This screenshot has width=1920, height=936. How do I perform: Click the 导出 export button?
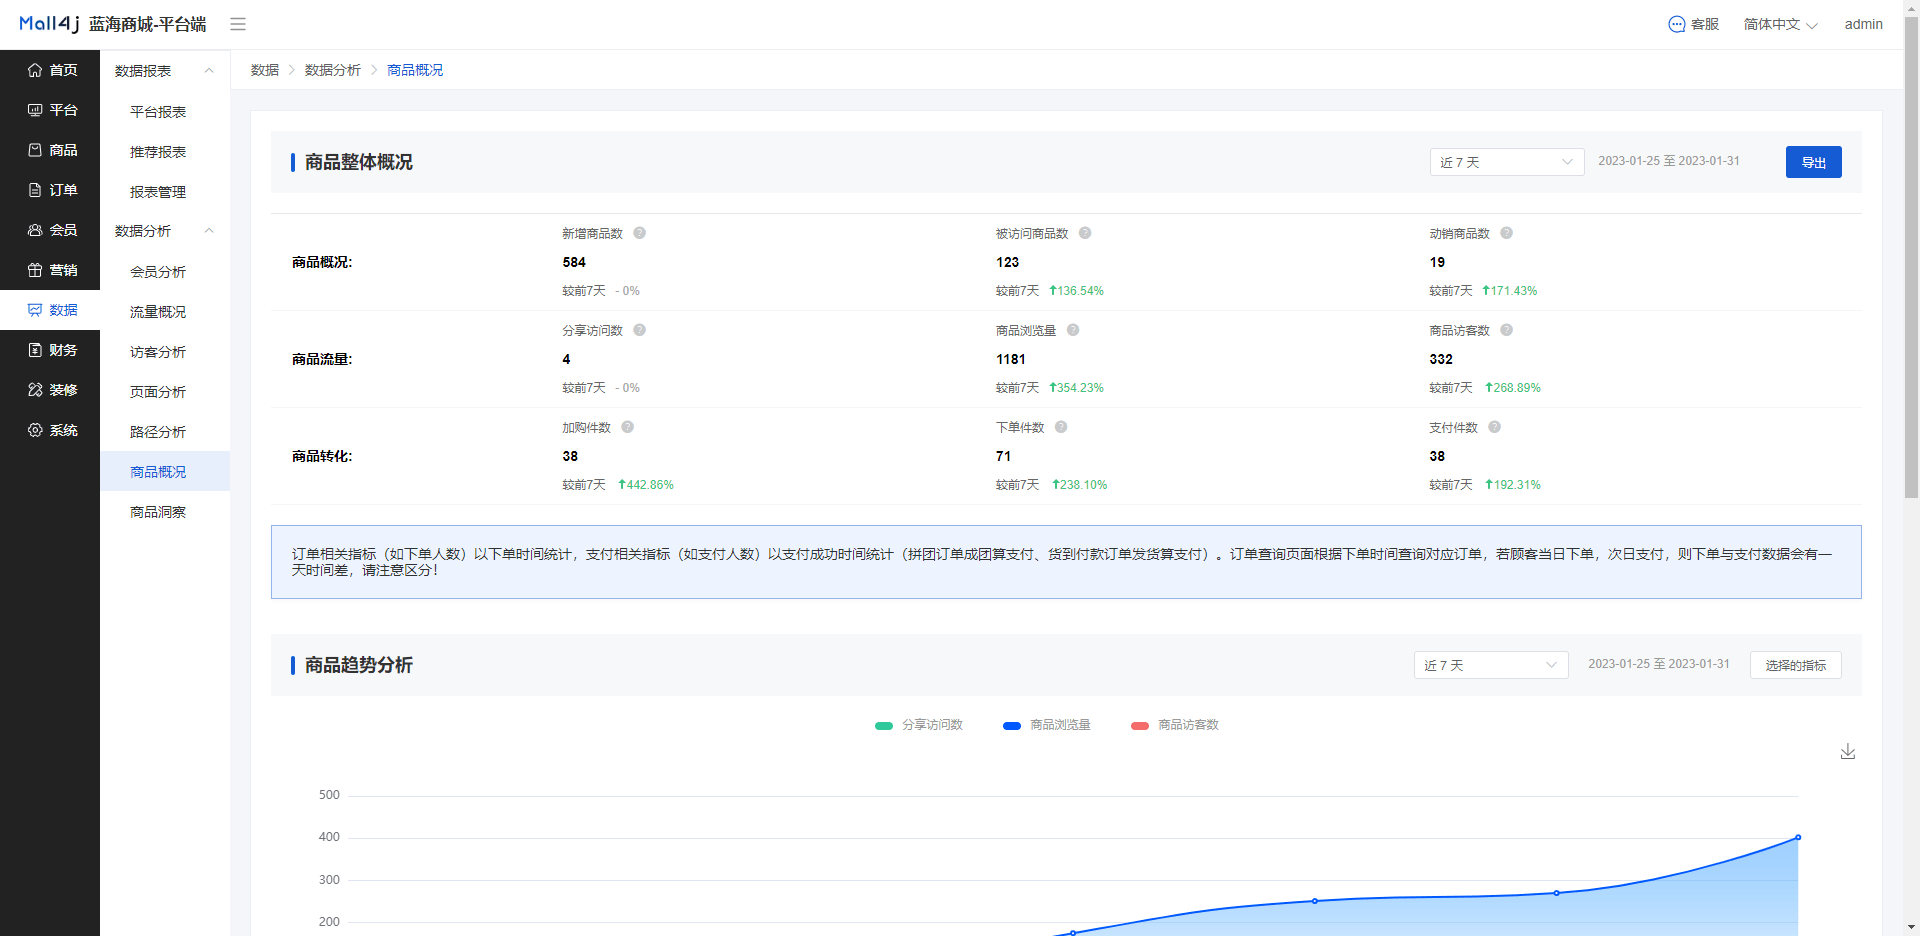[x=1814, y=162]
